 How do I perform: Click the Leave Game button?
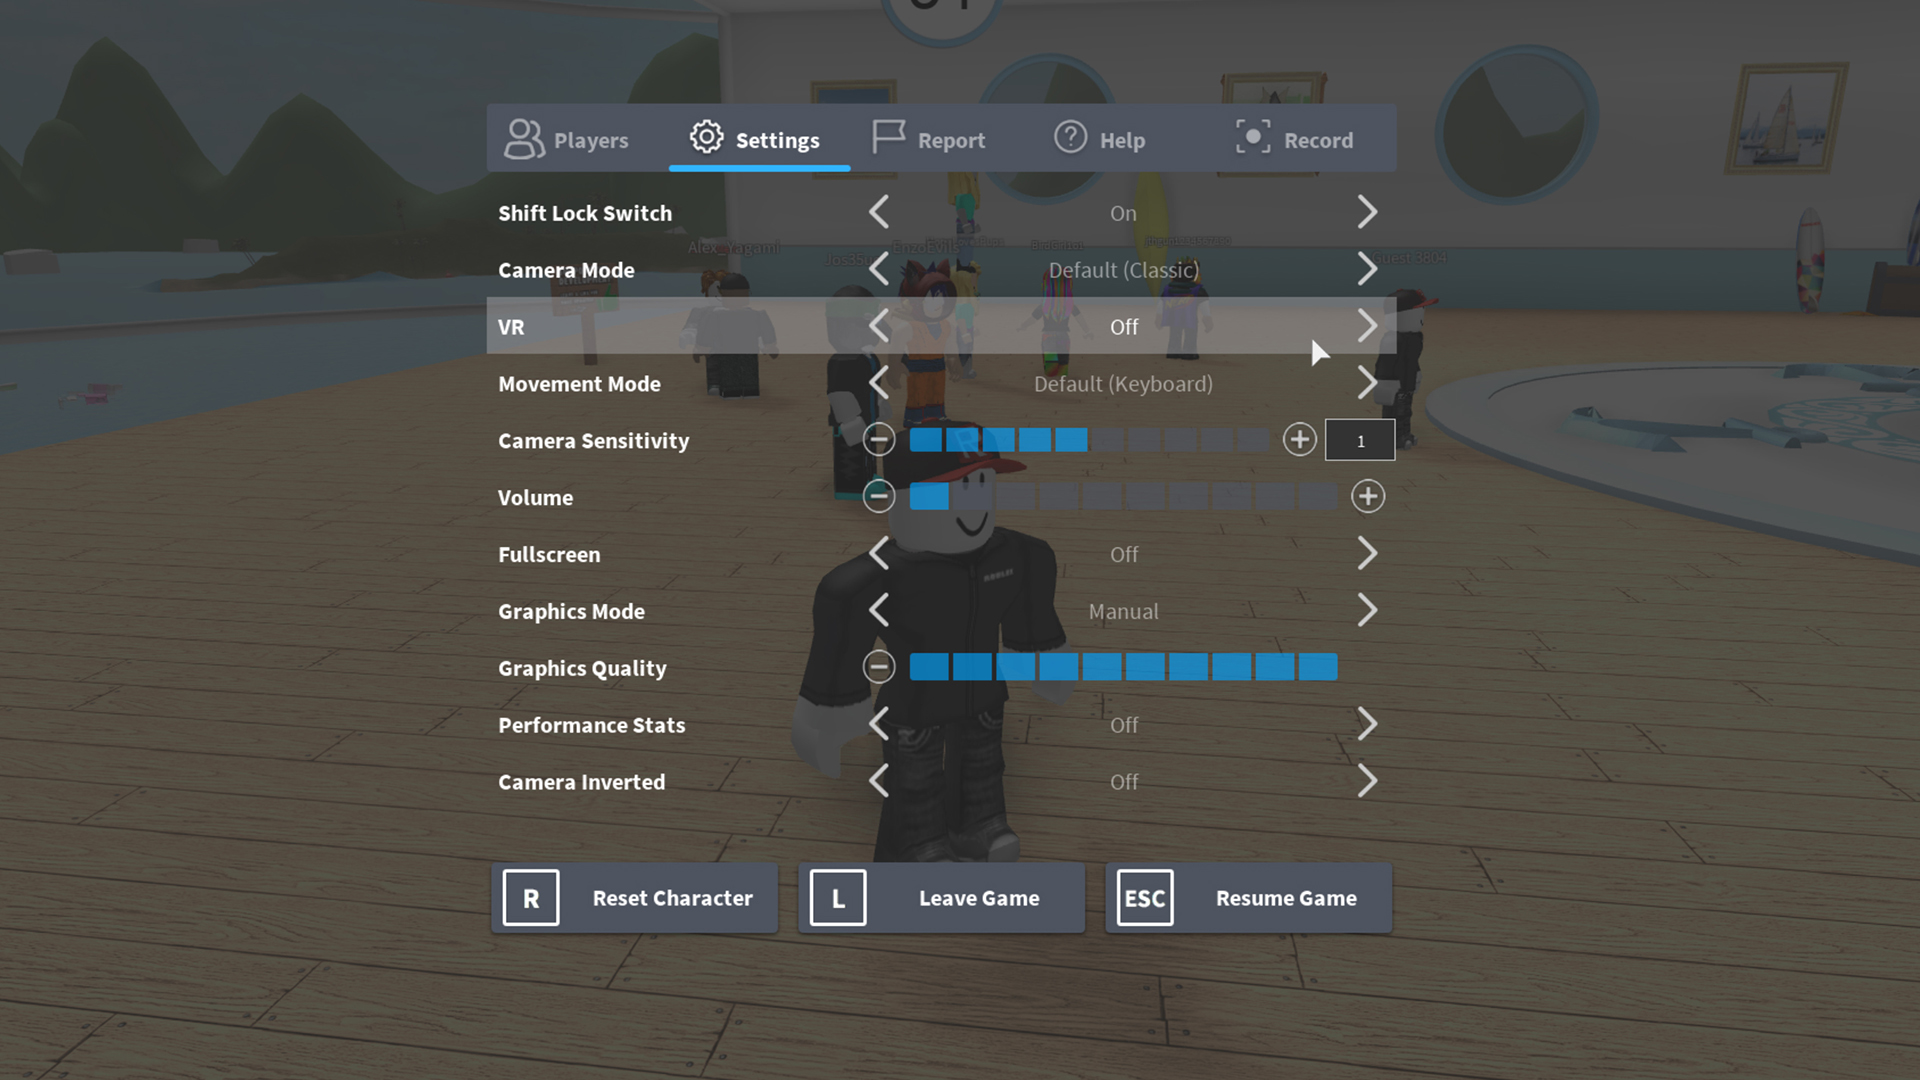(942, 897)
